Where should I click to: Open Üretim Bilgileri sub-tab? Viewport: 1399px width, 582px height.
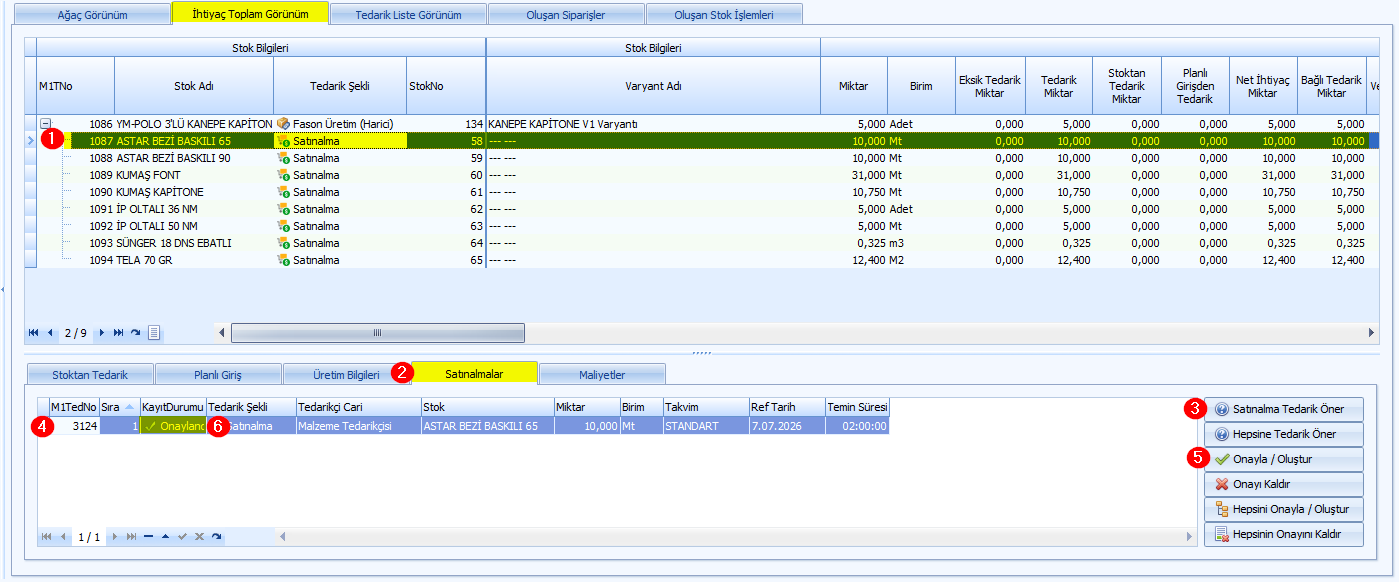pos(347,375)
